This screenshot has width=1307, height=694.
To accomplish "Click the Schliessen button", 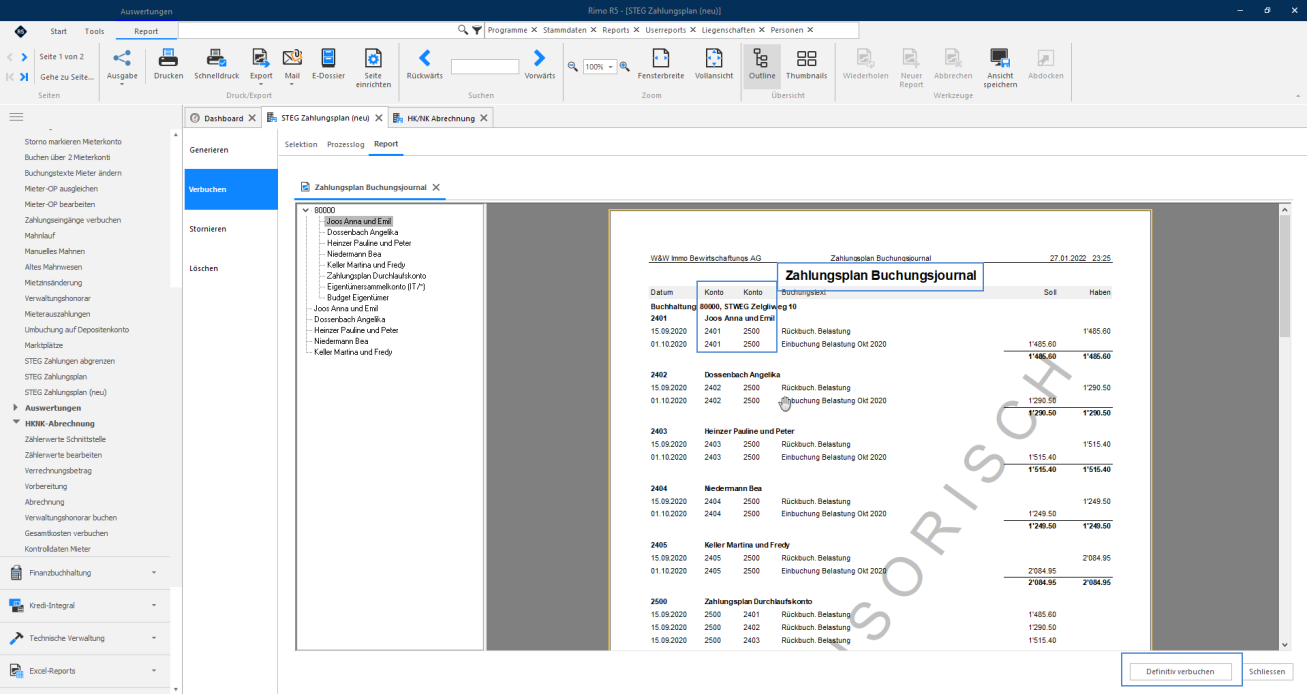I will click(x=1269, y=672).
